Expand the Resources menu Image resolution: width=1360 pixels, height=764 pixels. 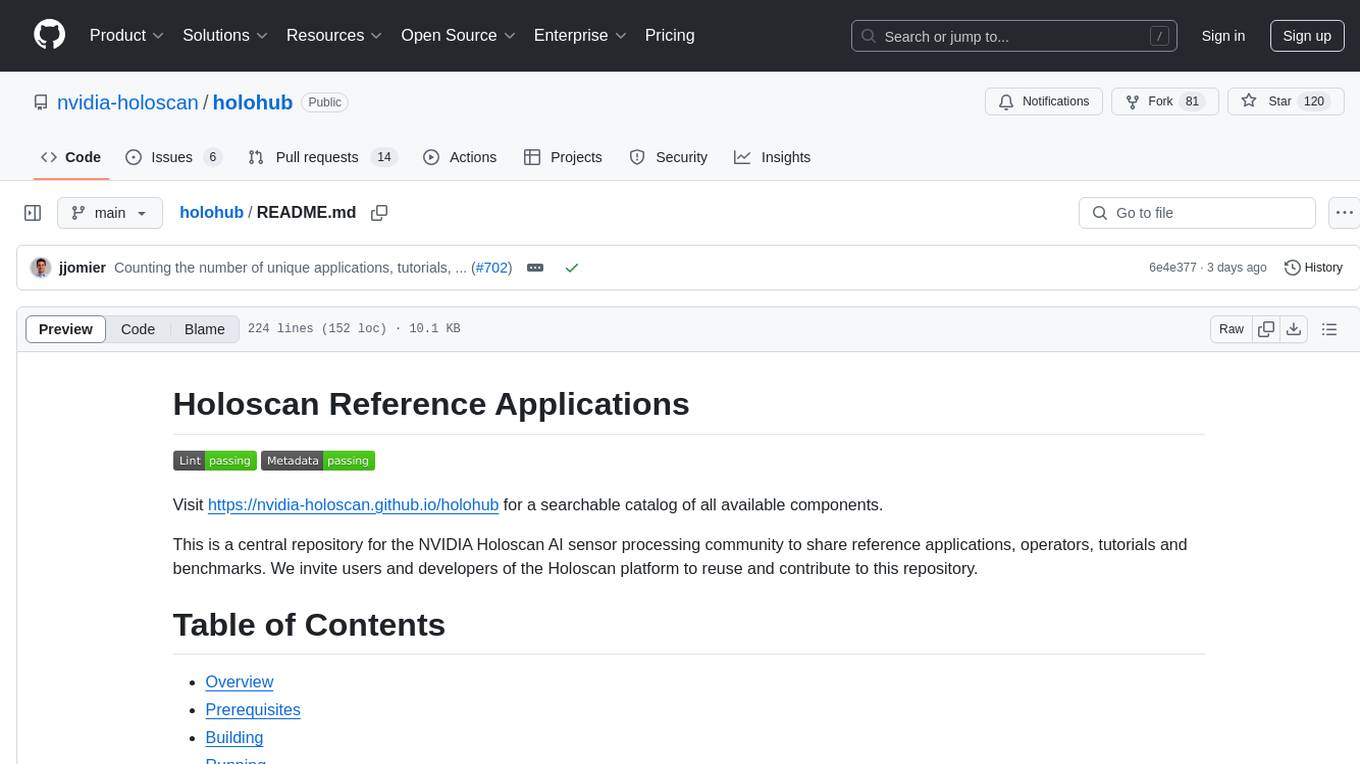tap(334, 35)
